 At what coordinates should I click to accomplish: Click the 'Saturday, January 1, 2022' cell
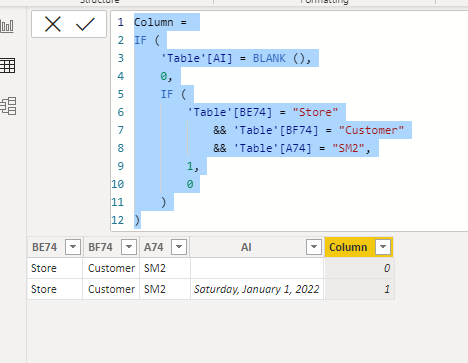pyautogui.click(x=257, y=289)
